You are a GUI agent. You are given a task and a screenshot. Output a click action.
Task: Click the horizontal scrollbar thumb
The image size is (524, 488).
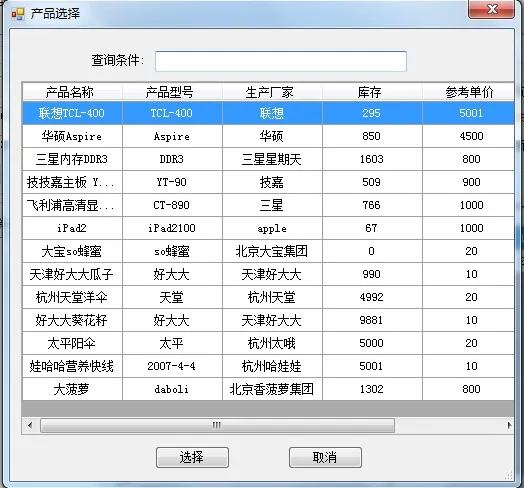tap(217, 425)
